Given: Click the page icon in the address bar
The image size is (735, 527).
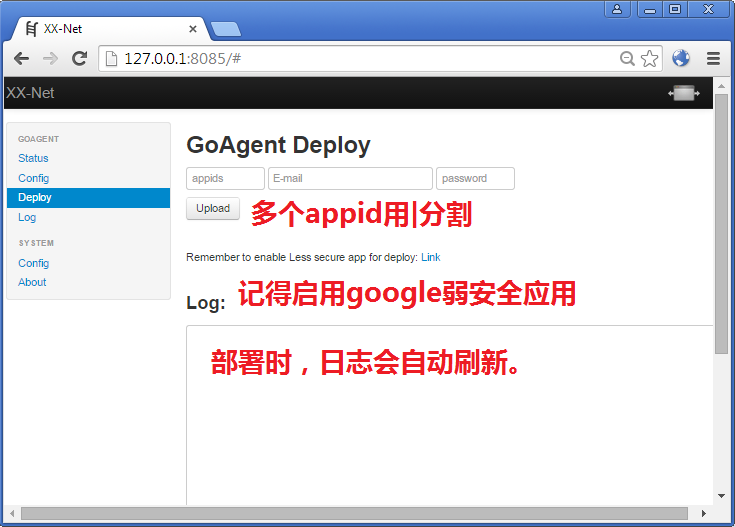Looking at the screenshot, I should (x=111, y=59).
